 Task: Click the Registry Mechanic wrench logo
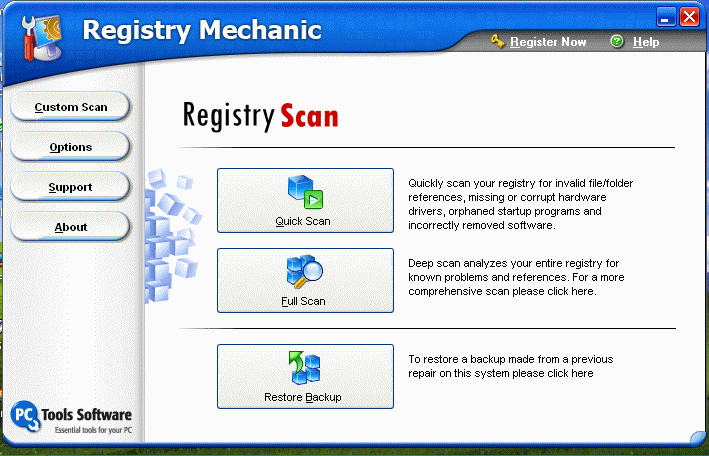coord(42,38)
